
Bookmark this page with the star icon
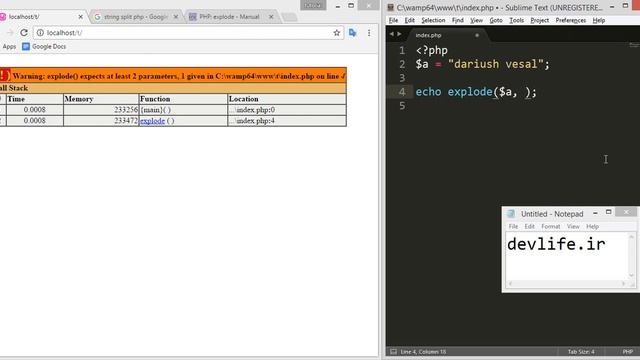tap(336, 33)
